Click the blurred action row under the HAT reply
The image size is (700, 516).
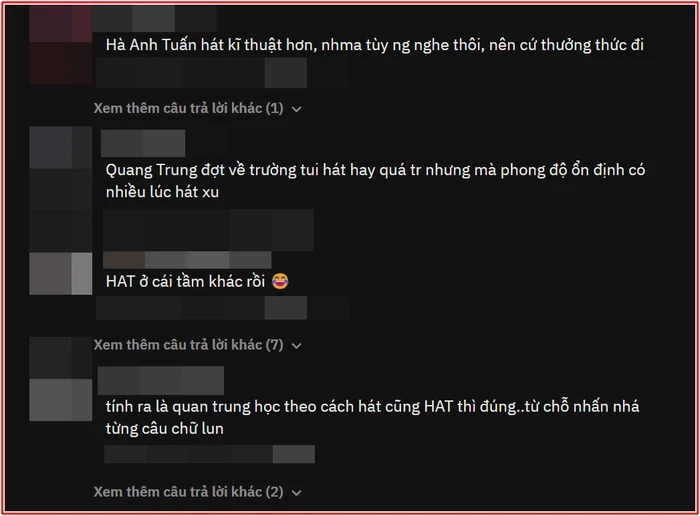222,308
